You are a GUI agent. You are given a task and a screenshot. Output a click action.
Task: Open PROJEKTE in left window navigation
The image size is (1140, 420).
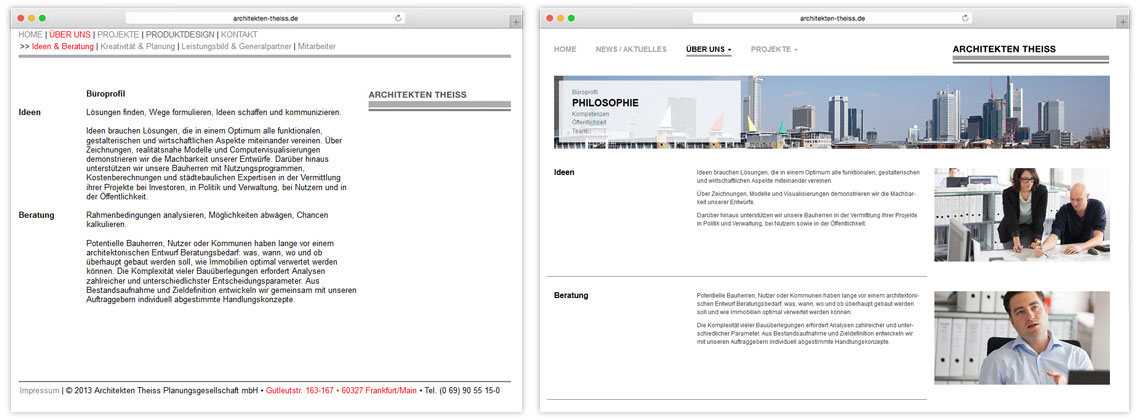click(119, 34)
